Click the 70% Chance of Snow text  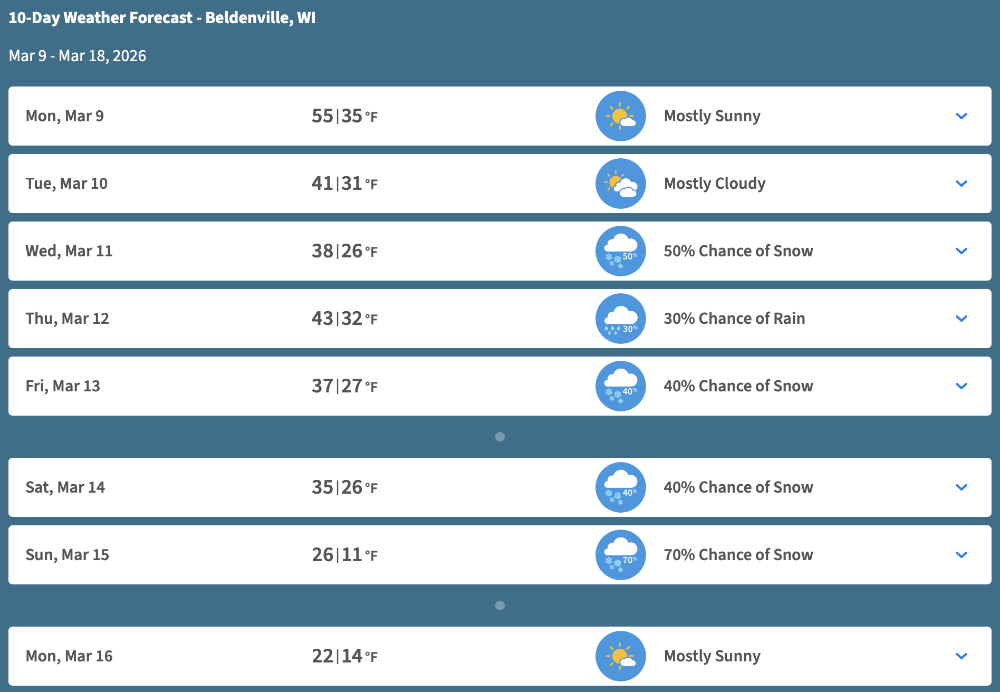tap(738, 555)
